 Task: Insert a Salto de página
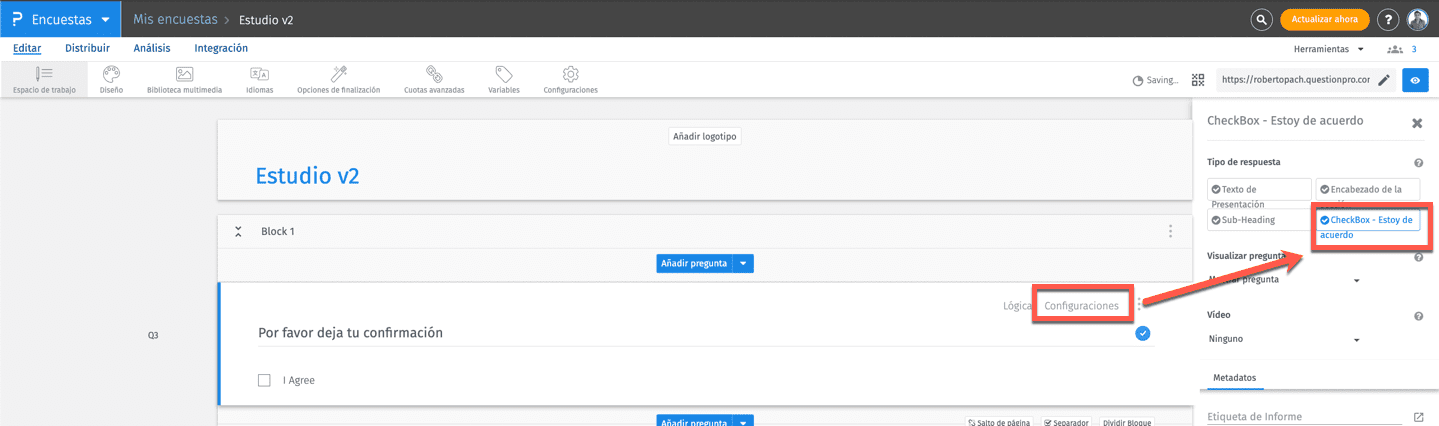pos(1000,422)
